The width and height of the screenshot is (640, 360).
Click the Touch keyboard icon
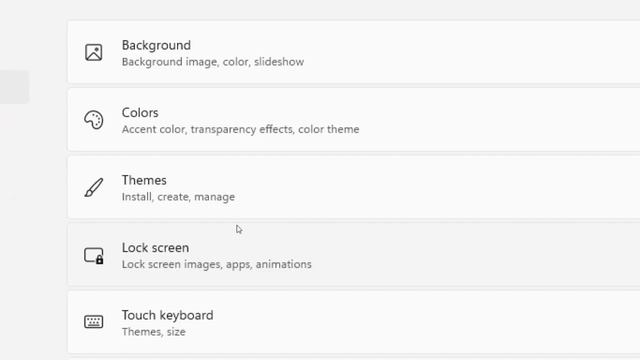(93, 322)
